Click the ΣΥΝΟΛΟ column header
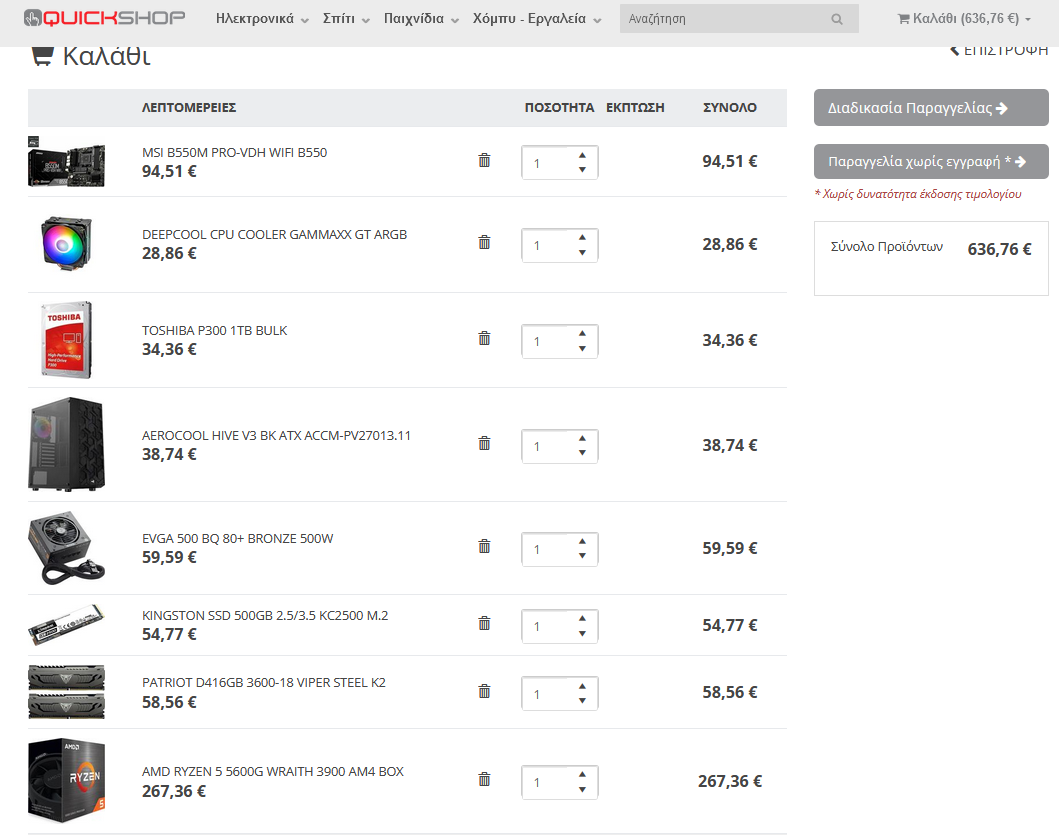 (x=729, y=107)
